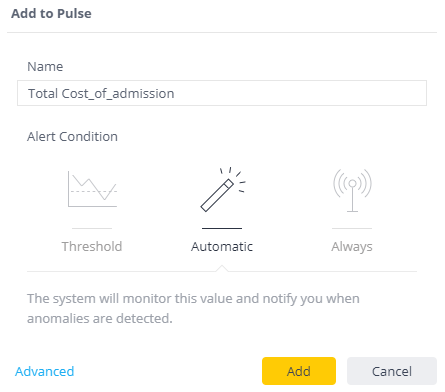
Task: Cancel the Add to Pulse dialog
Action: coord(392,371)
